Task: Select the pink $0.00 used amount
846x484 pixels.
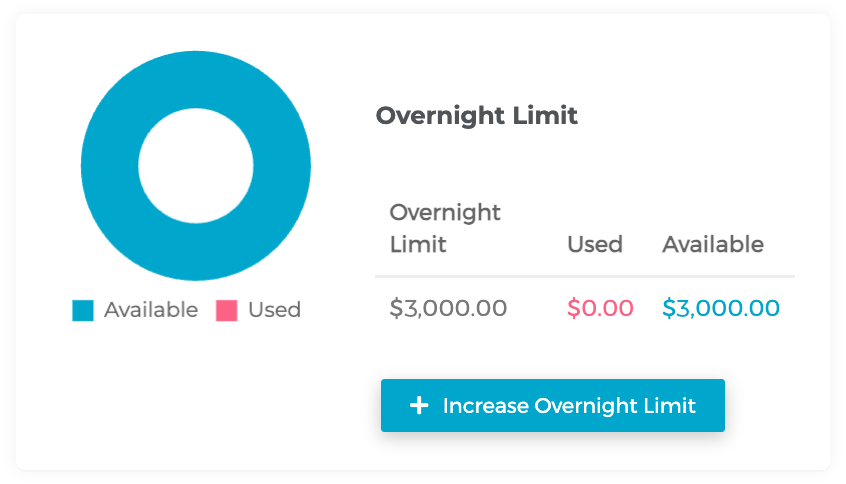Action: 600,308
